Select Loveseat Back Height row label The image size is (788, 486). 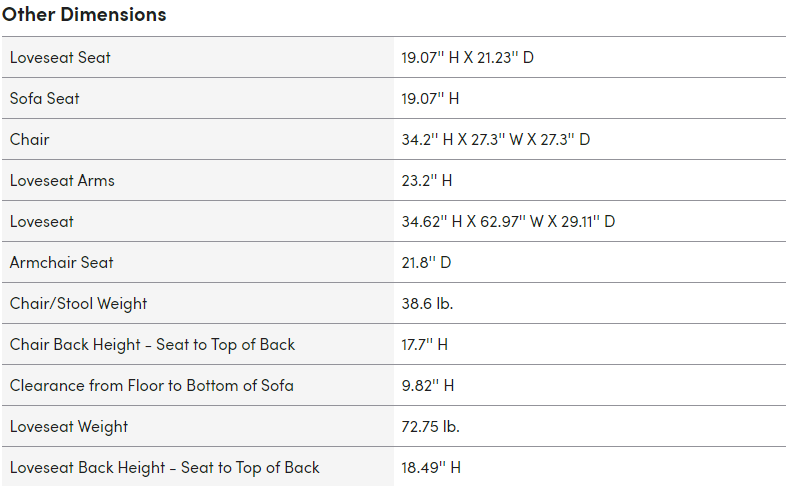tap(164, 468)
